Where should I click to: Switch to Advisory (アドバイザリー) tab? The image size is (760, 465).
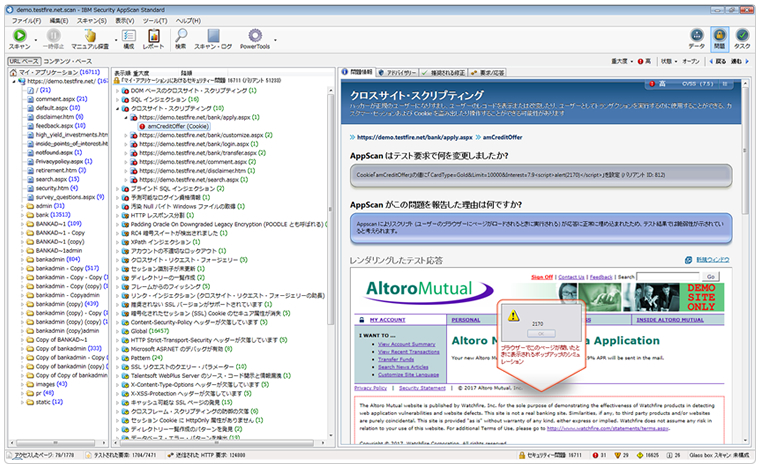click(397, 72)
